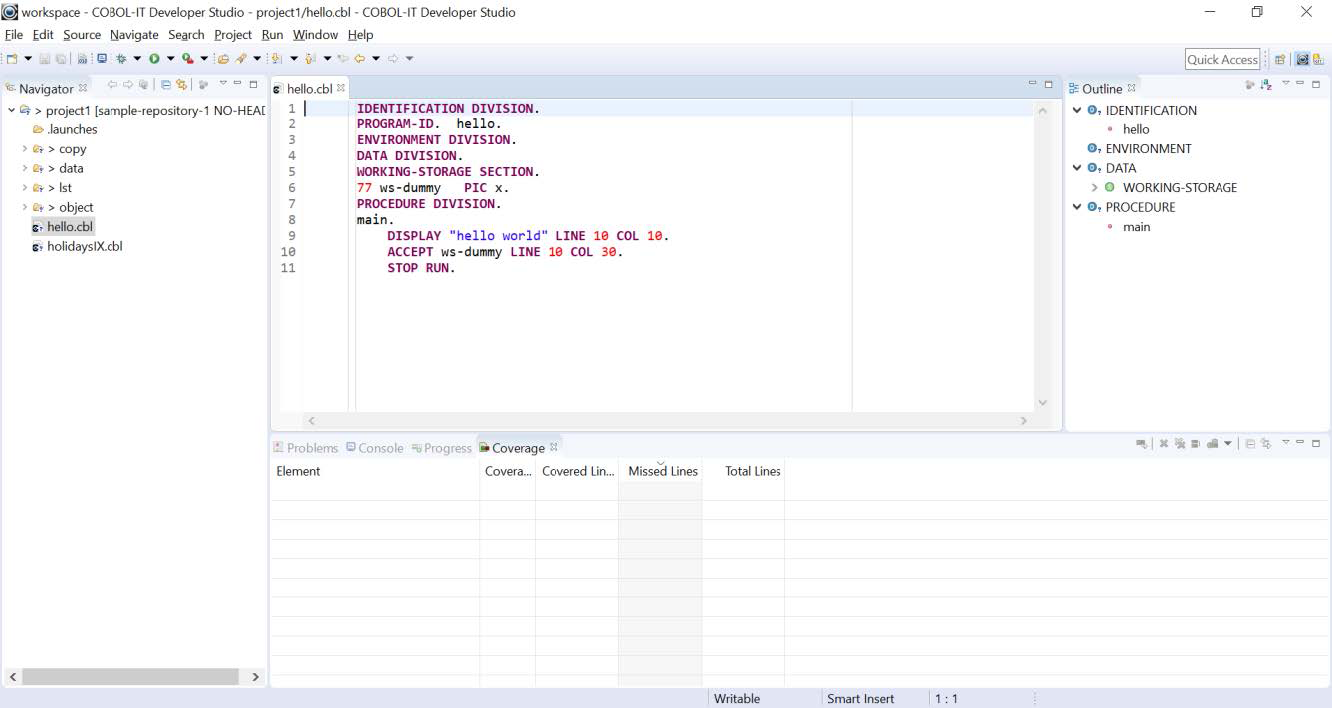Viewport: 1332px width, 708px height.
Task: Expand the WORKING-STORAGE outline node
Action: click(x=1094, y=187)
